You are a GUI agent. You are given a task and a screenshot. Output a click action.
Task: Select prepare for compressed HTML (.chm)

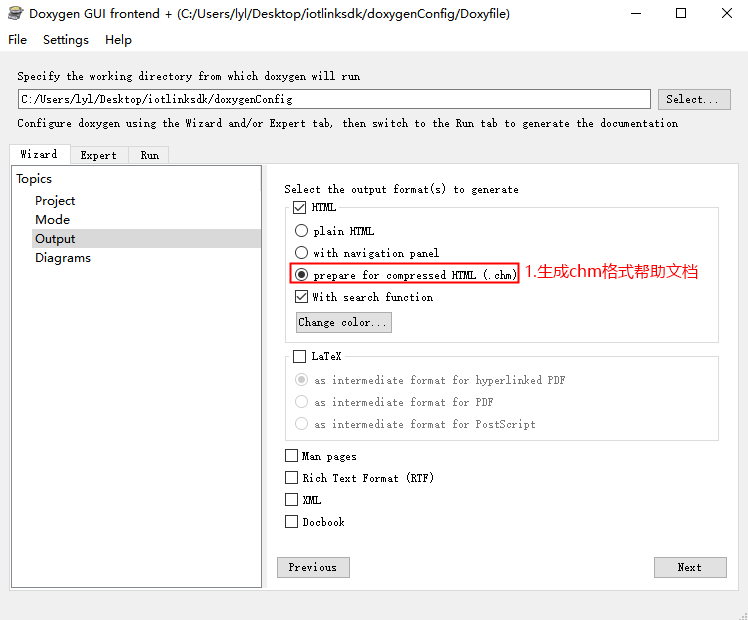301,274
